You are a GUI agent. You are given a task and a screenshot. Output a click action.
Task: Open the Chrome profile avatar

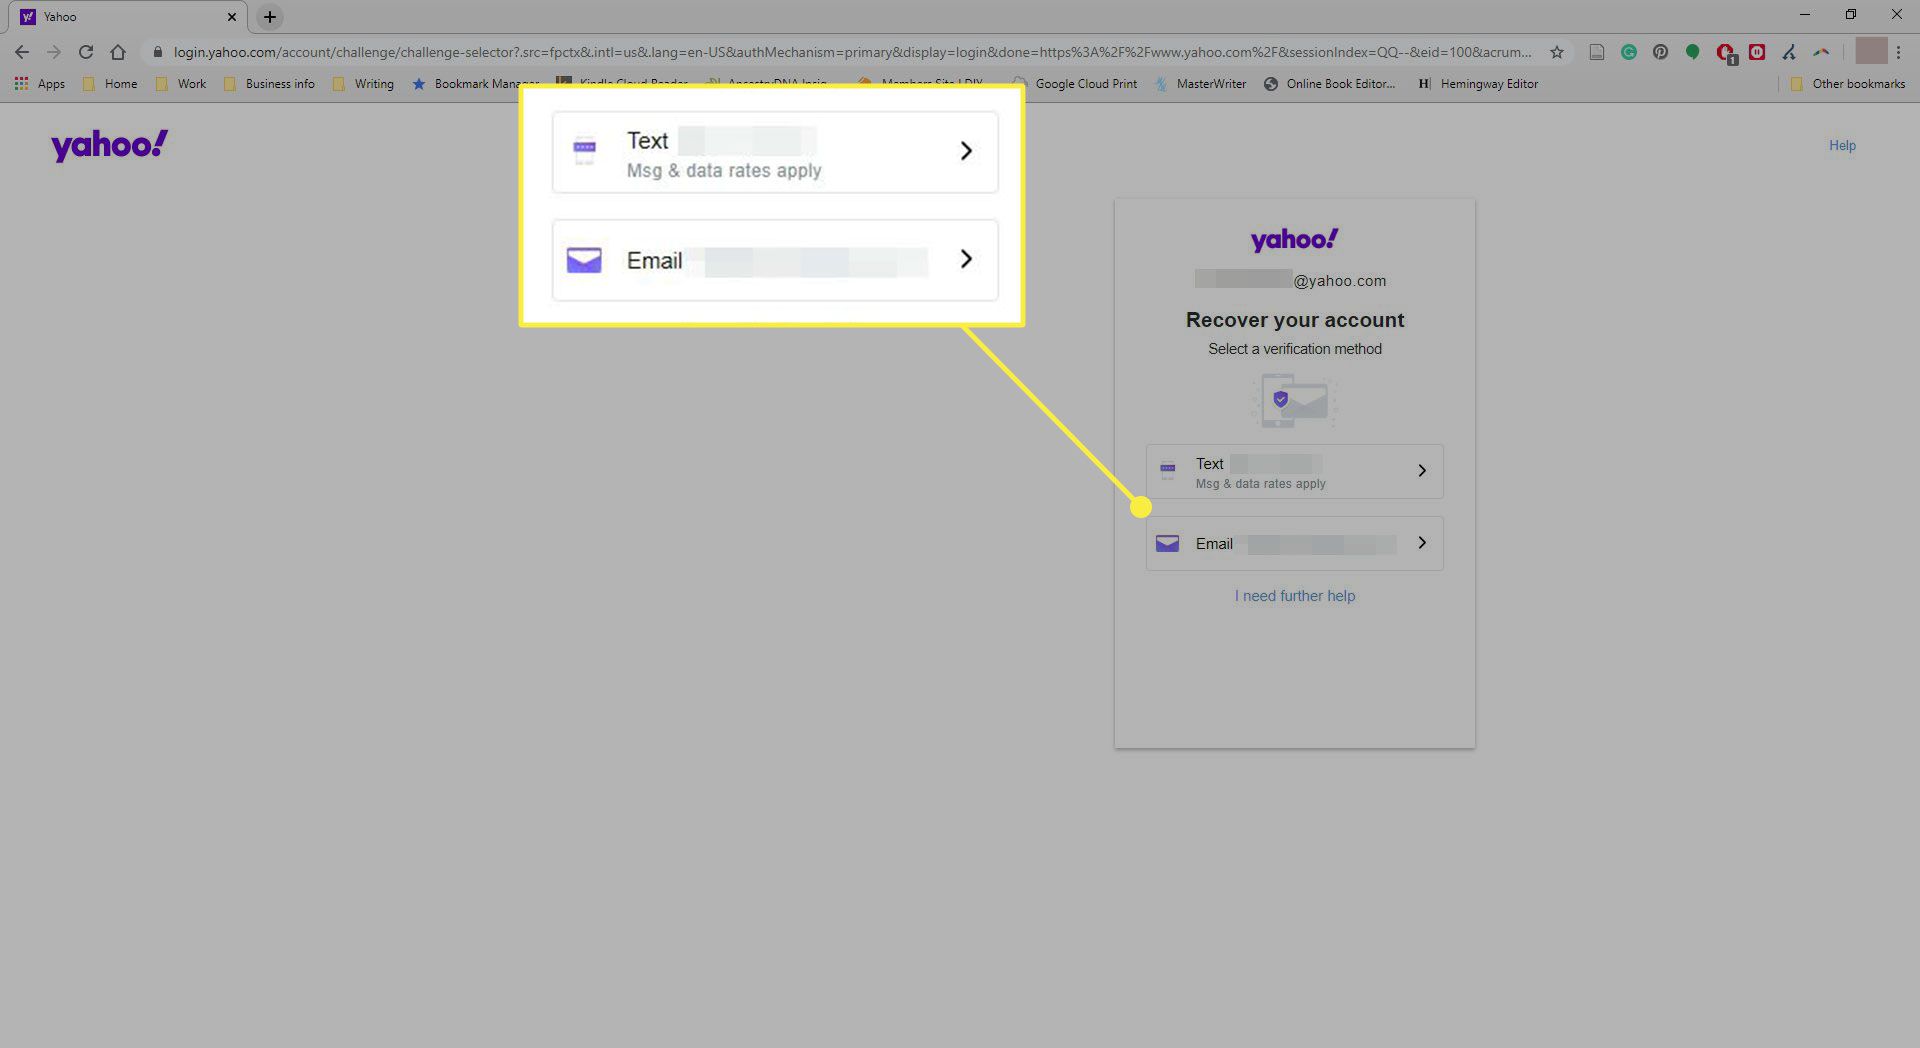coord(1871,51)
